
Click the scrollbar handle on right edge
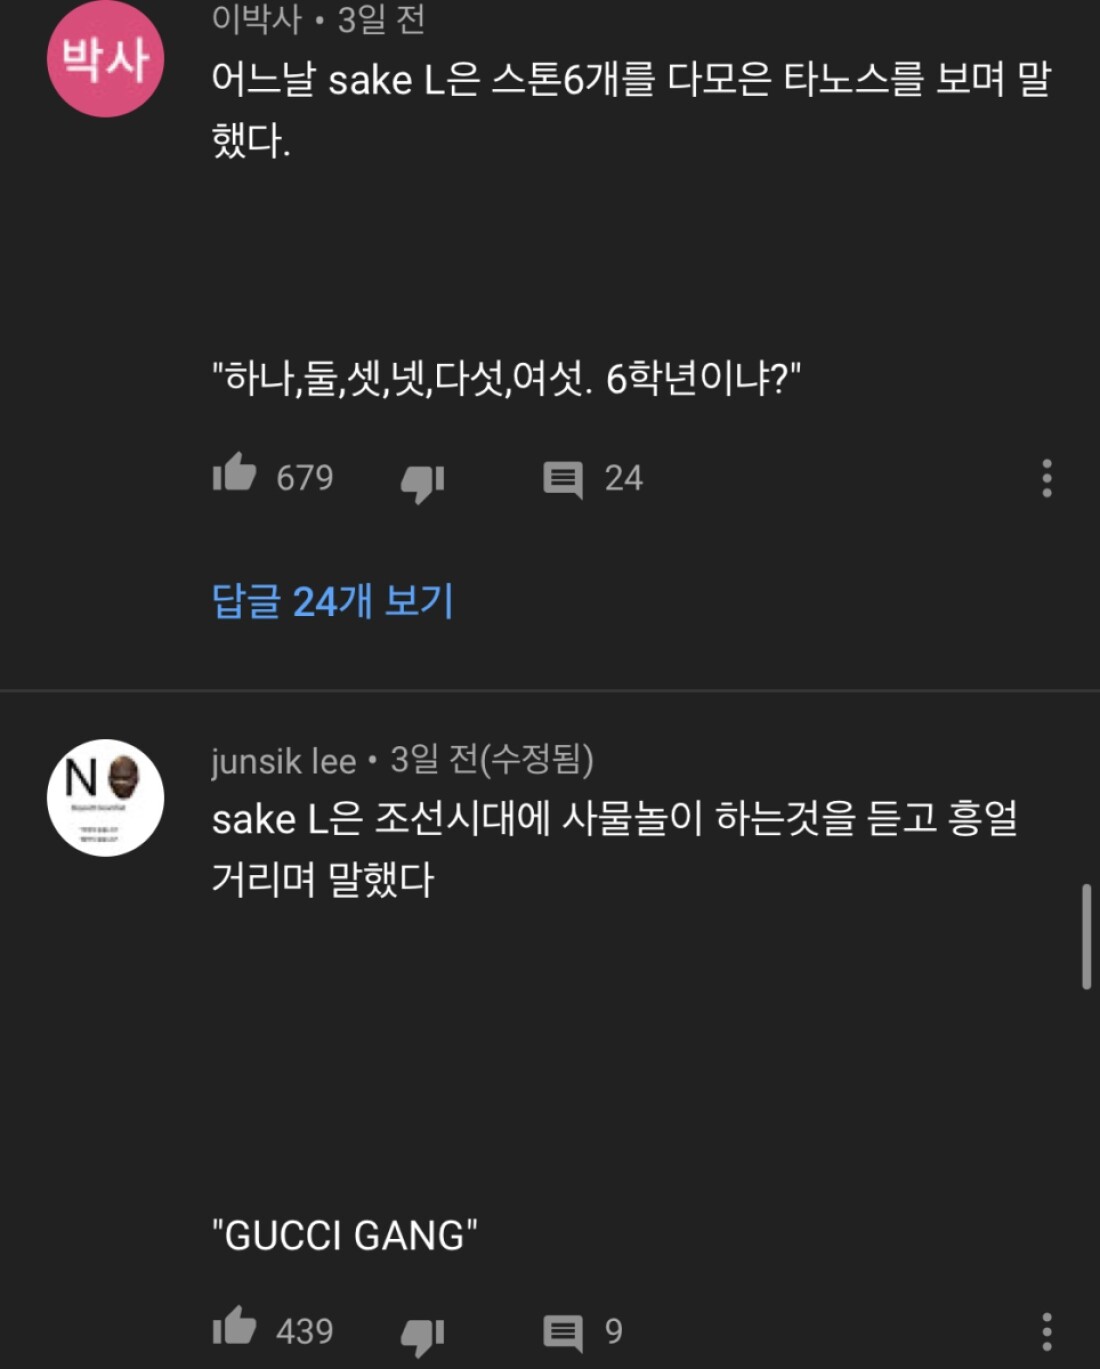[1086, 936]
